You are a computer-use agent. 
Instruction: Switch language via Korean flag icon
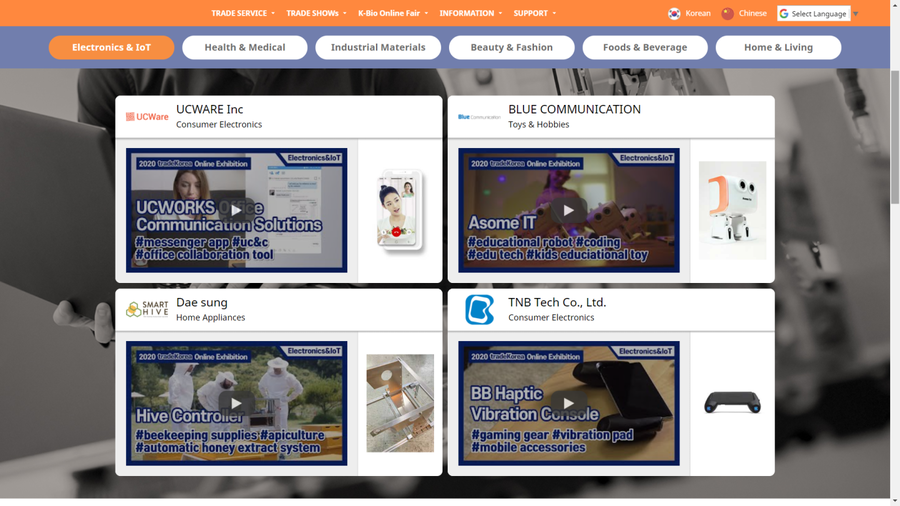(x=674, y=13)
